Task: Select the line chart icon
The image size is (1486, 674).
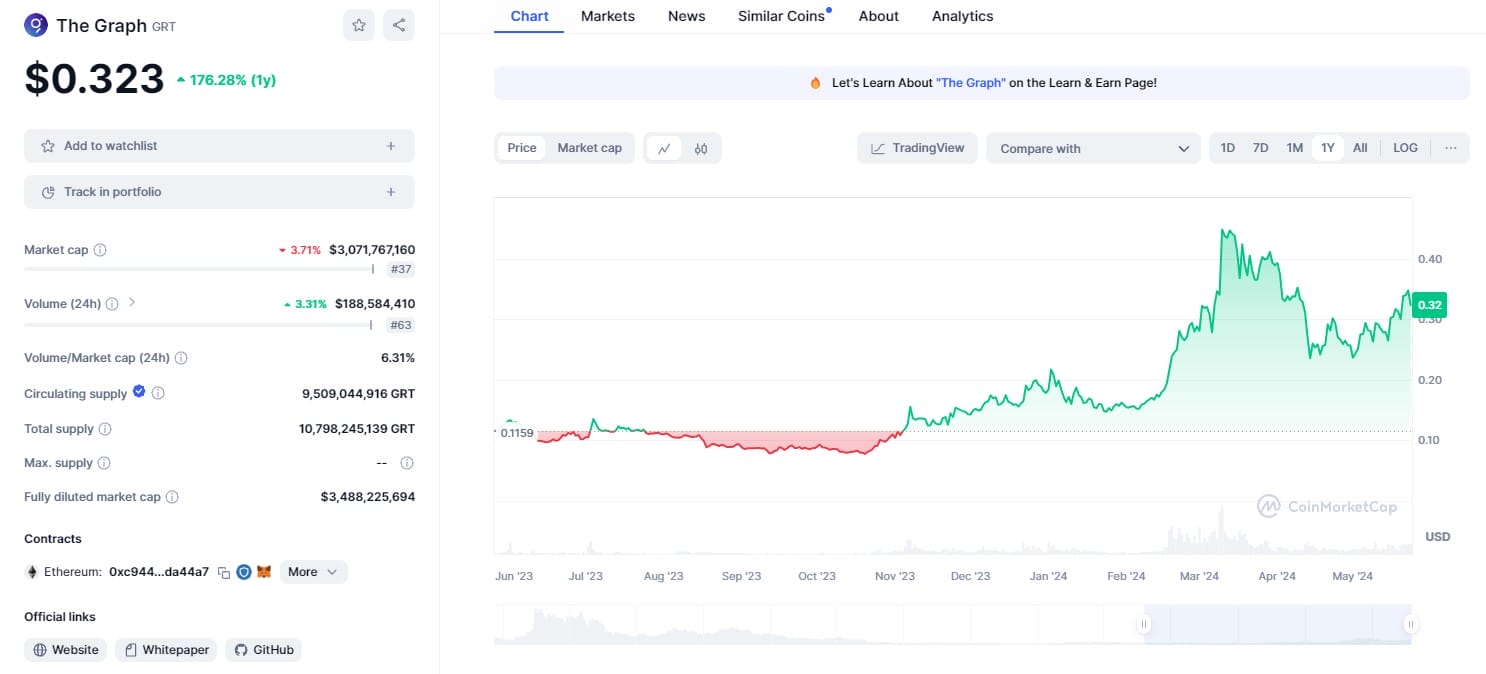Action: (664, 148)
